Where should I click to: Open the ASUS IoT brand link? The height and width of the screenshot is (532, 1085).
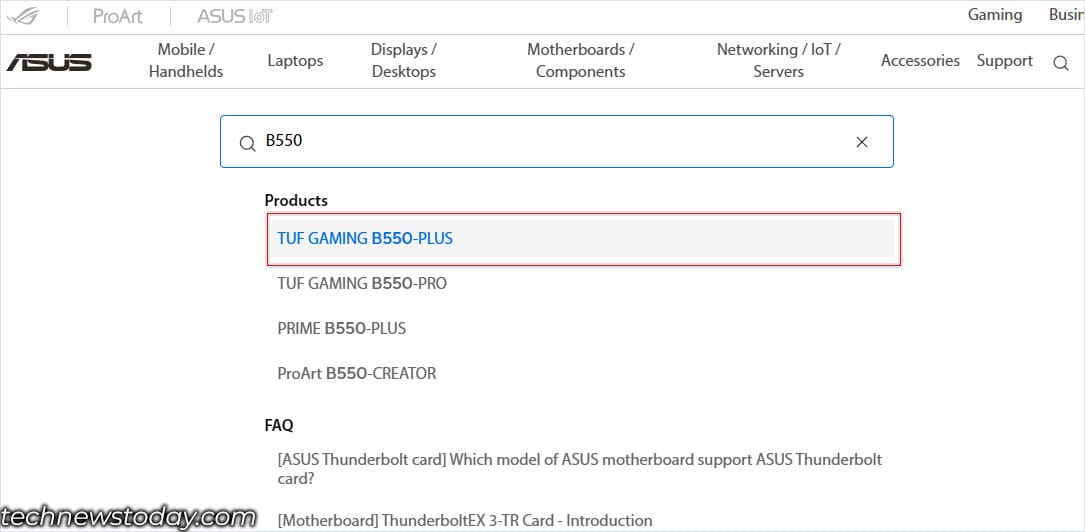pos(235,16)
